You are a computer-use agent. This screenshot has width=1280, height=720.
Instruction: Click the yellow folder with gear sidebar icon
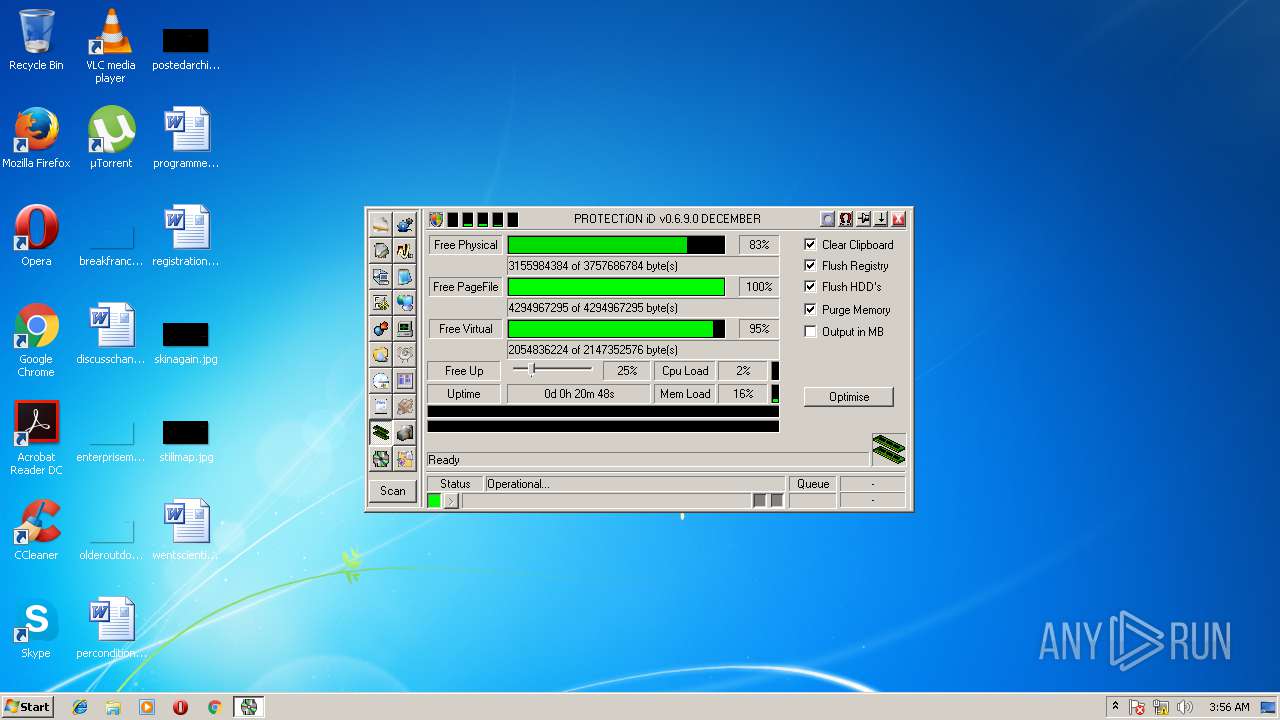[405, 459]
